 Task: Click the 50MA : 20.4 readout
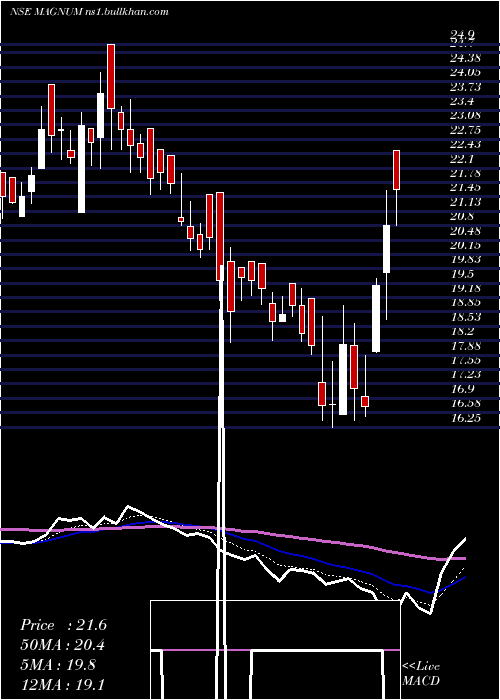point(63,645)
